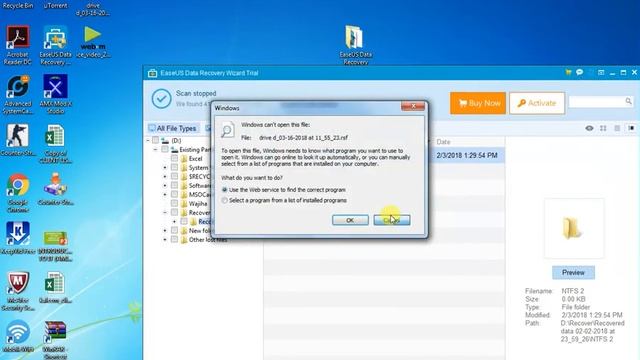640x360 pixels.
Task: Expand the System folder tree node
Action: click(x=165, y=167)
